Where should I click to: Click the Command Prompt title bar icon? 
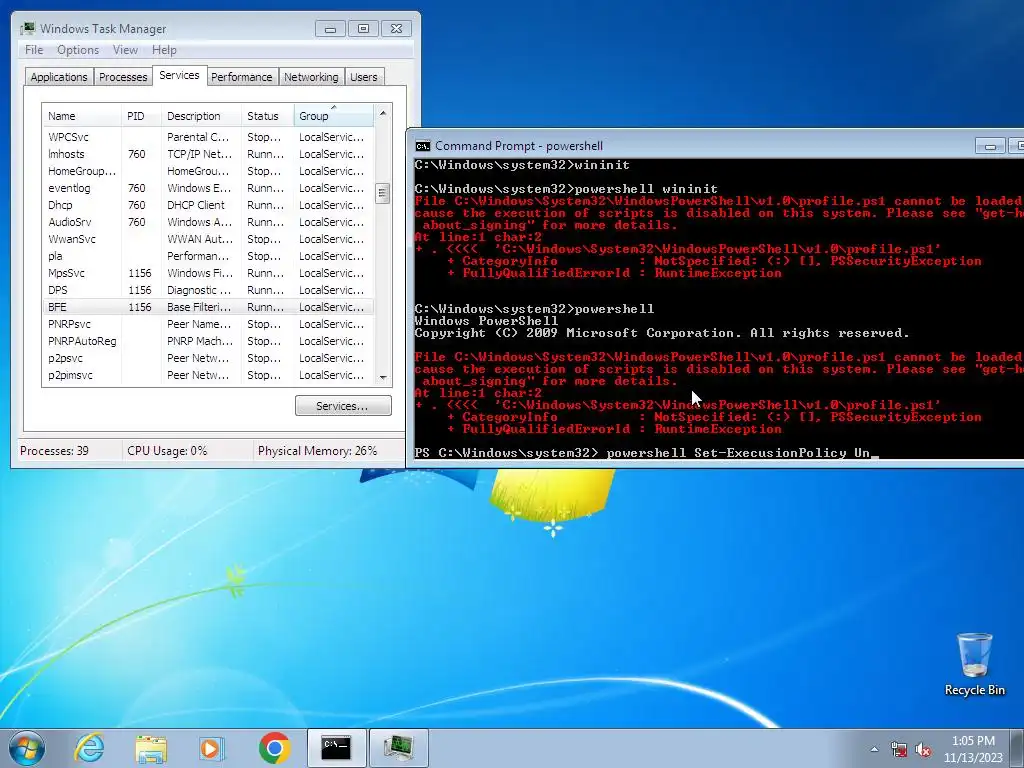pos(423,146)
